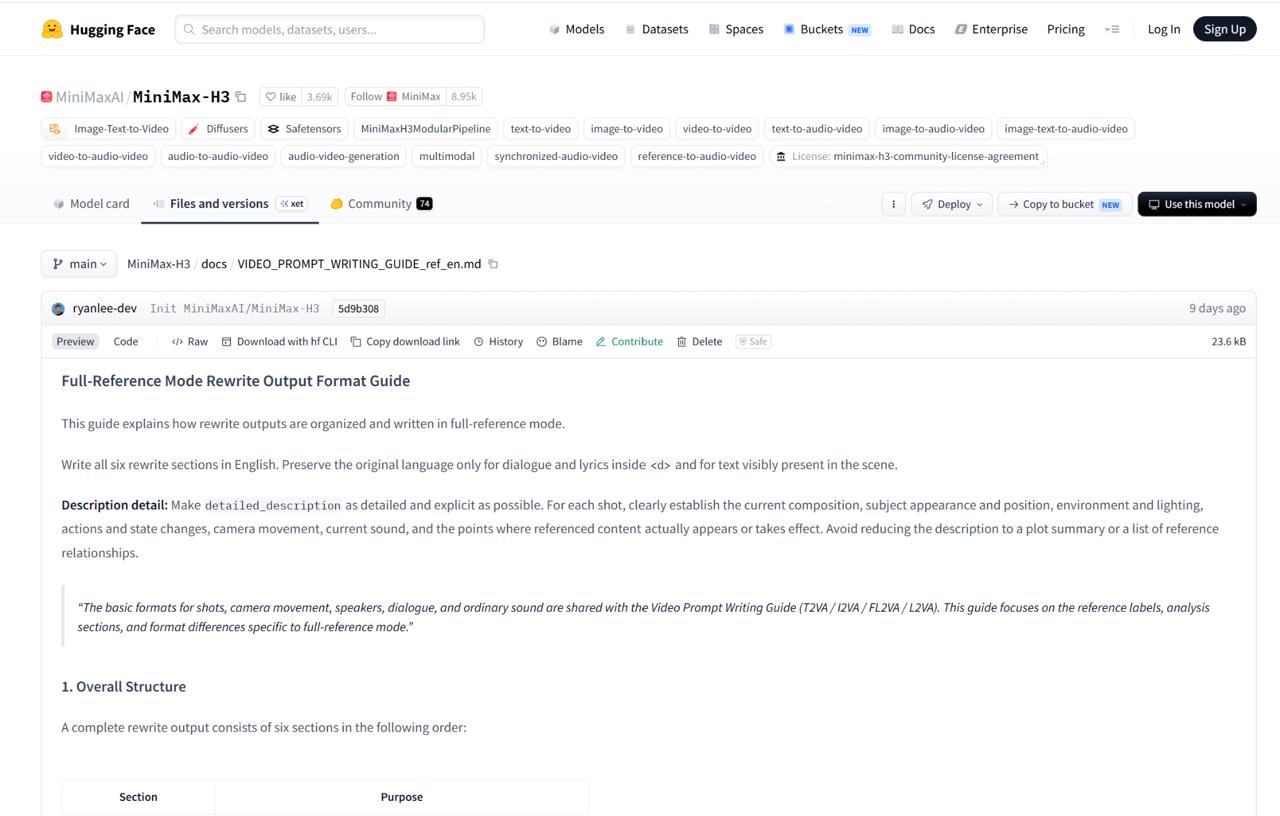Click the audio-video-generation tag
Viewport: 1280px width, 816px height.
[x=344, y=157]
